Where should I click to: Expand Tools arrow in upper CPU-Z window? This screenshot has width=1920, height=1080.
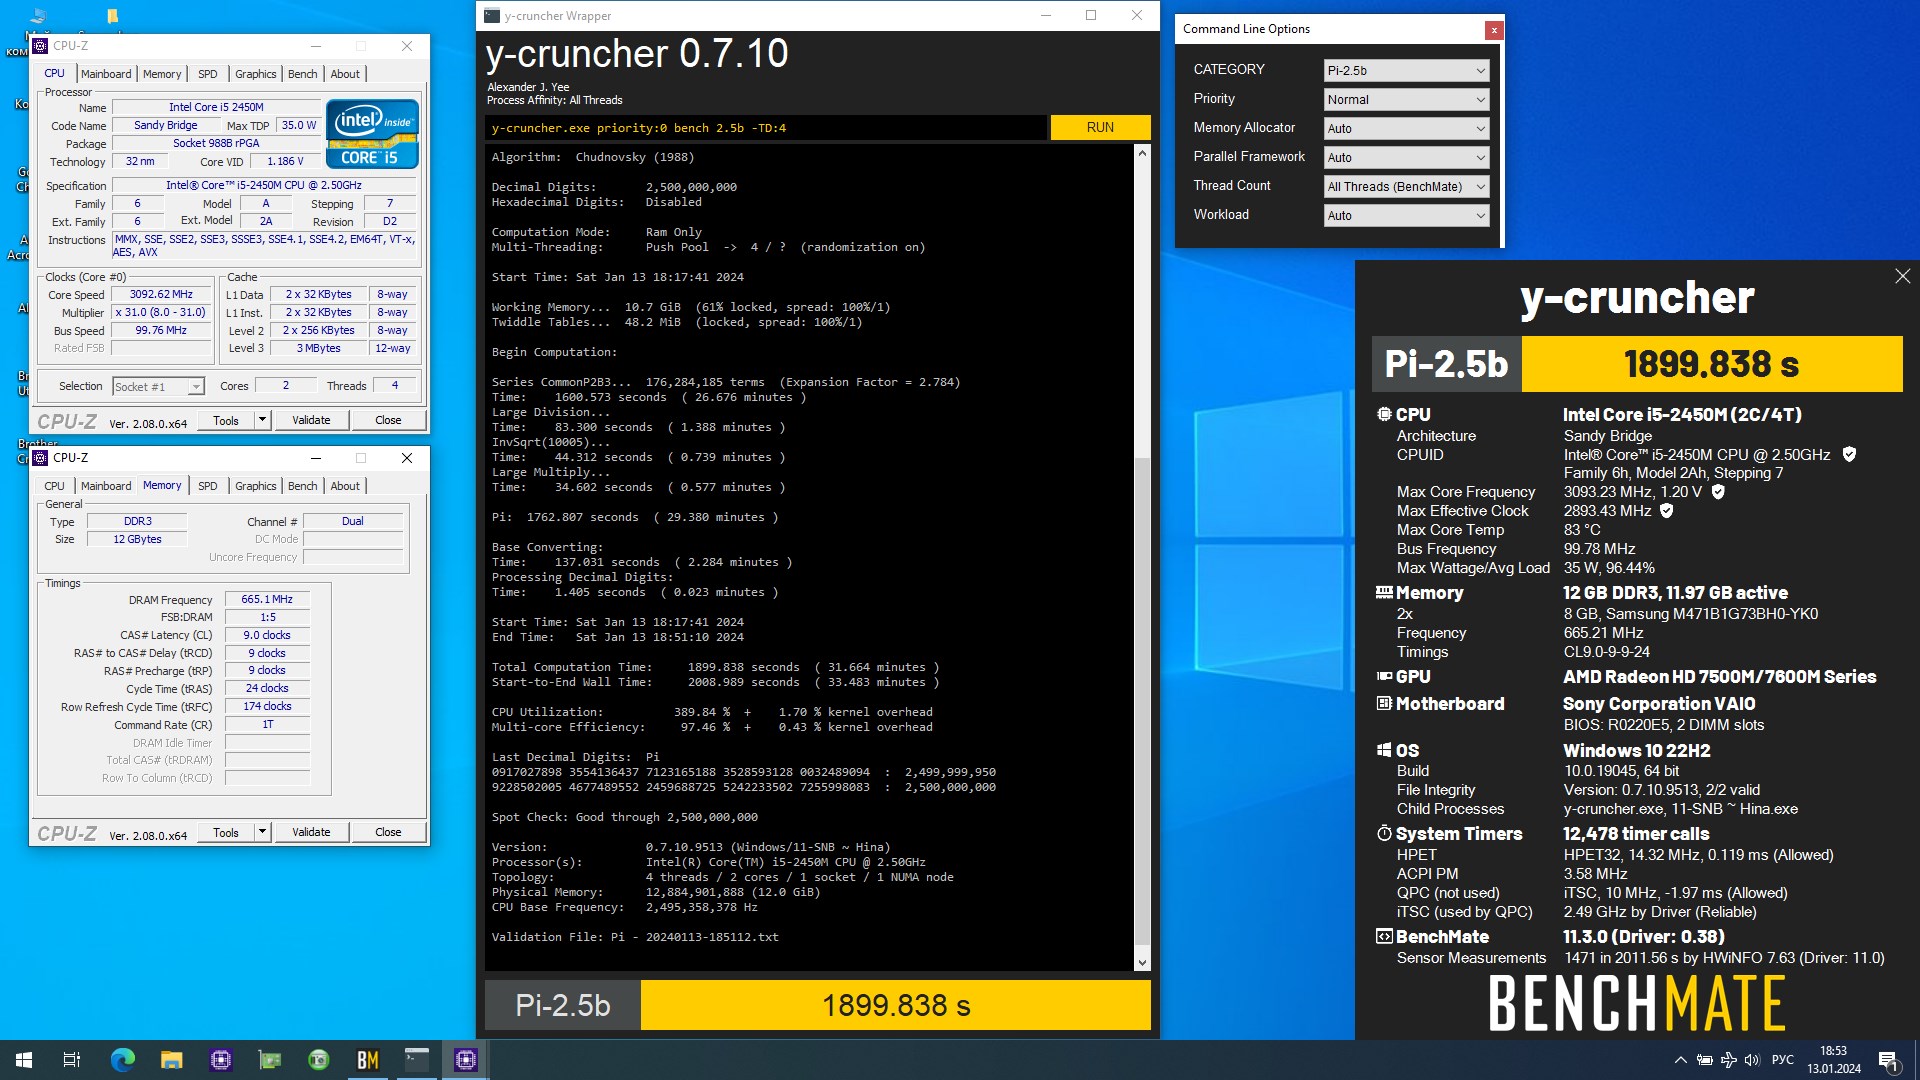pos(263,420)
